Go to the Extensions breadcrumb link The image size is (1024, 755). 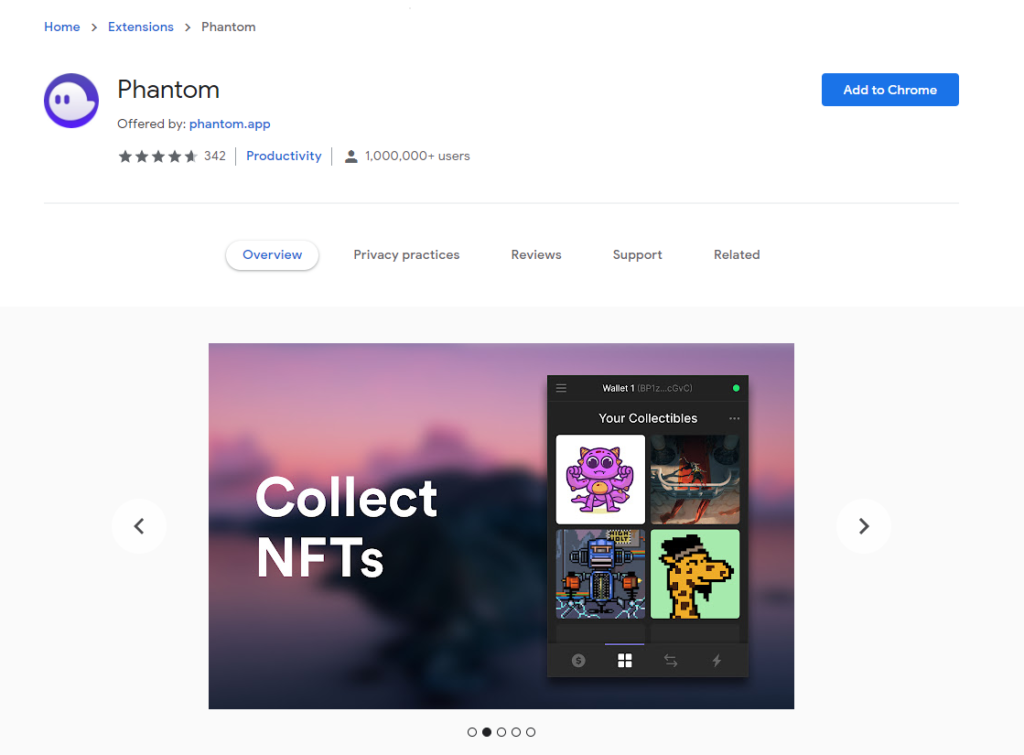point(140,27)
